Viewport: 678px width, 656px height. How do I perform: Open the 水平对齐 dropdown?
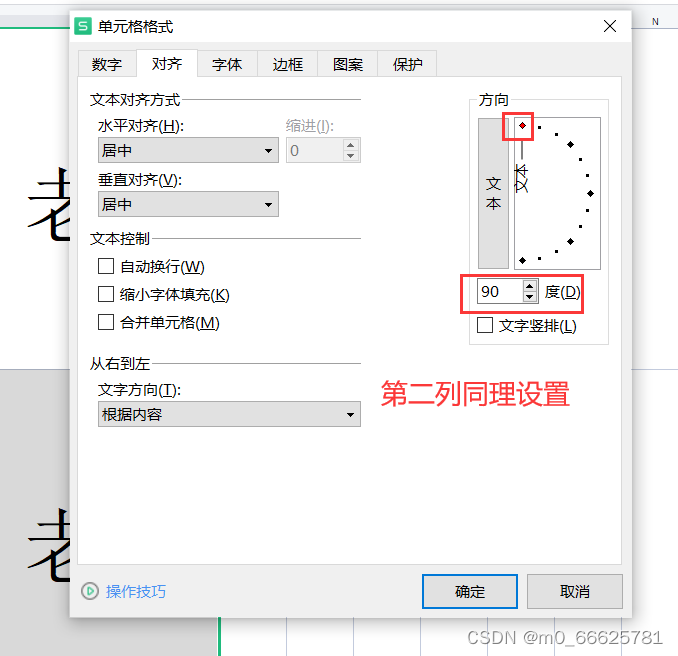pyautogui.click(x=188, y=150)
